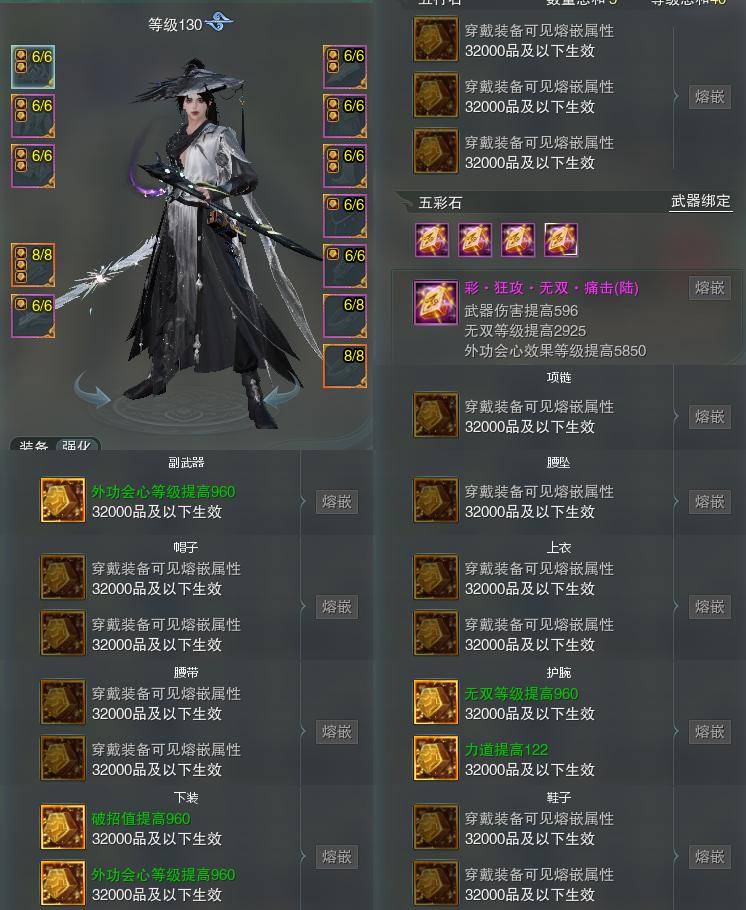This screenshot has height=910, width=746.
Task: Expand the arrow beside 项链 熔嵌 button
Action: pos(676,417)
